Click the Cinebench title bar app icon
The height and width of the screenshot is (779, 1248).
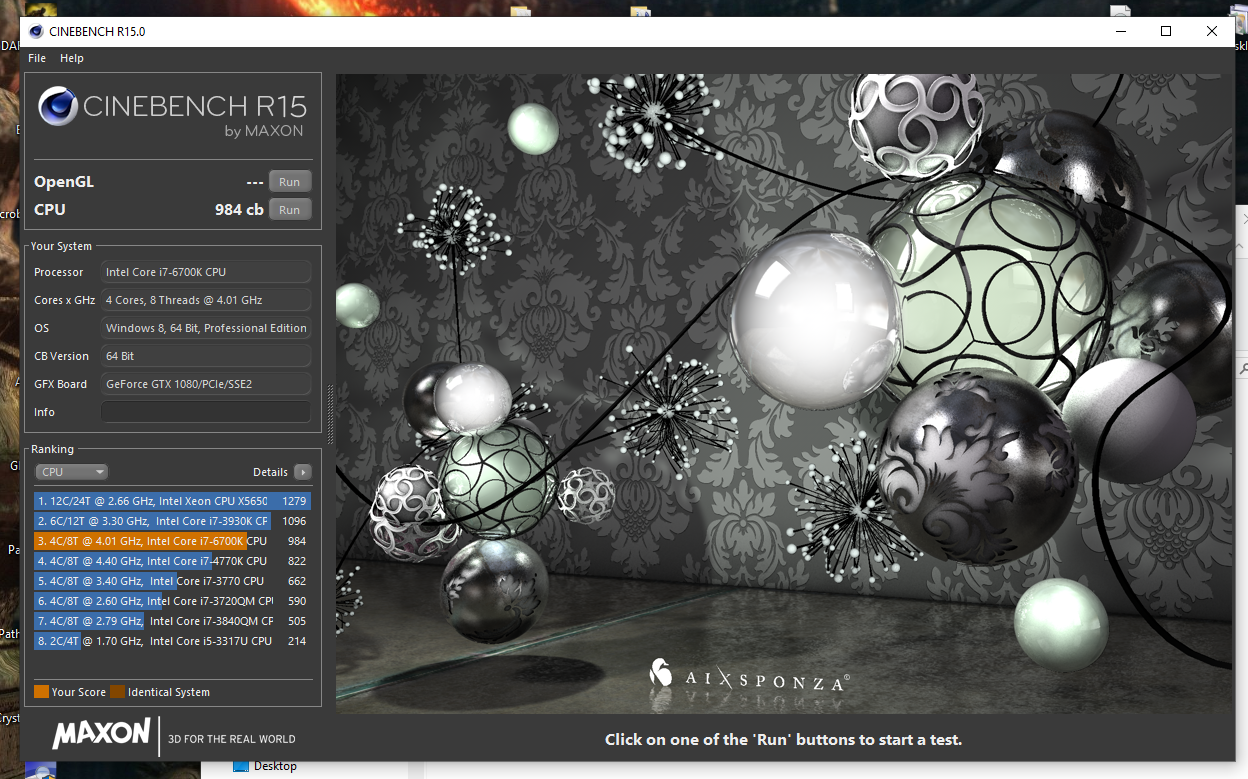(36, 31)
